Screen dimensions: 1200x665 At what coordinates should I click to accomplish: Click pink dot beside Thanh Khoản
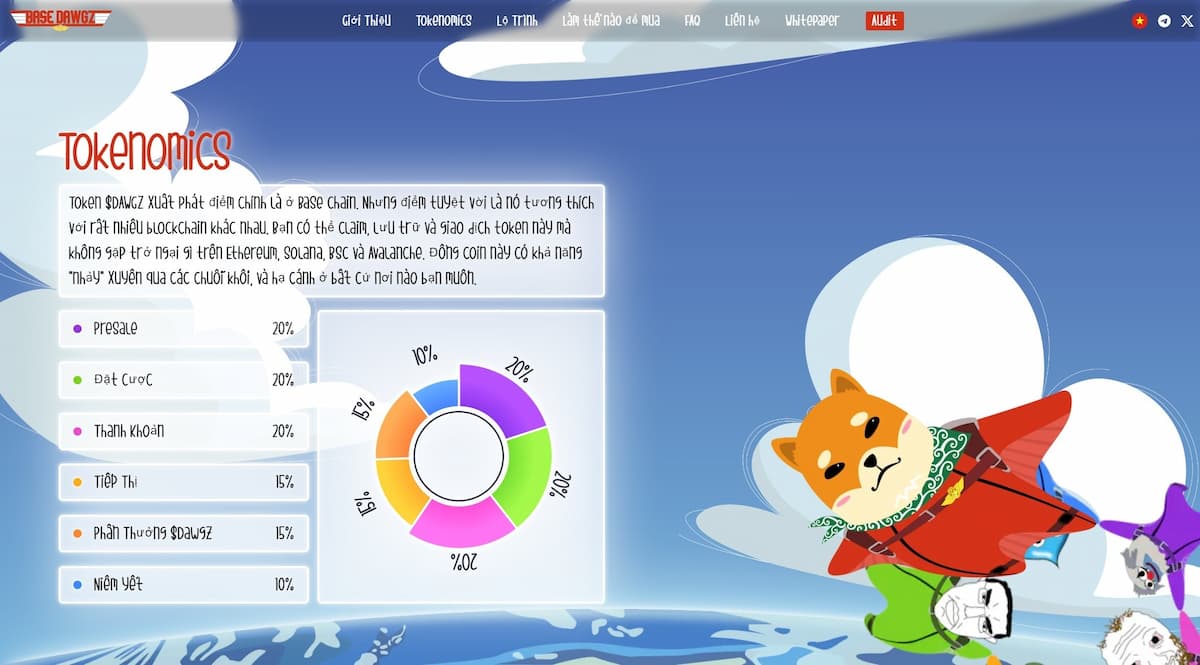(78, 432)
